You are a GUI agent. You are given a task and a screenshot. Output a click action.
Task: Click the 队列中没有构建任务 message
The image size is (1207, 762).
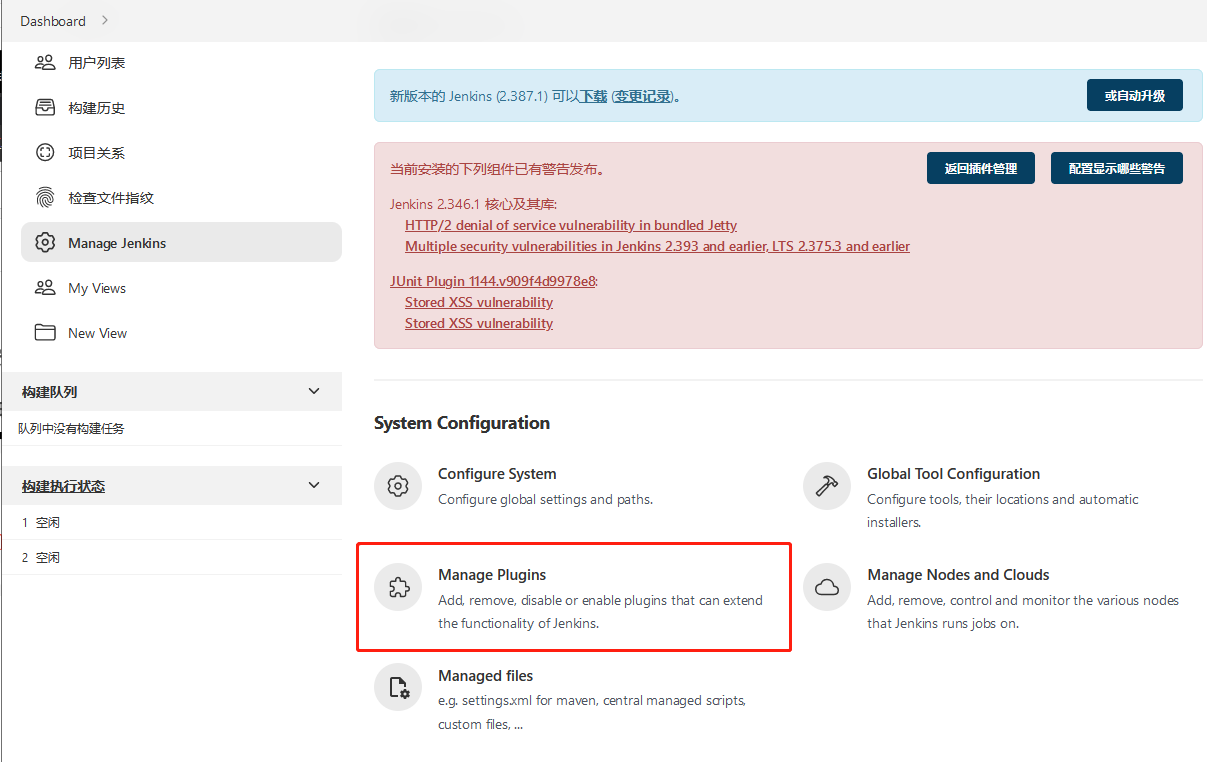click(71, 429)
